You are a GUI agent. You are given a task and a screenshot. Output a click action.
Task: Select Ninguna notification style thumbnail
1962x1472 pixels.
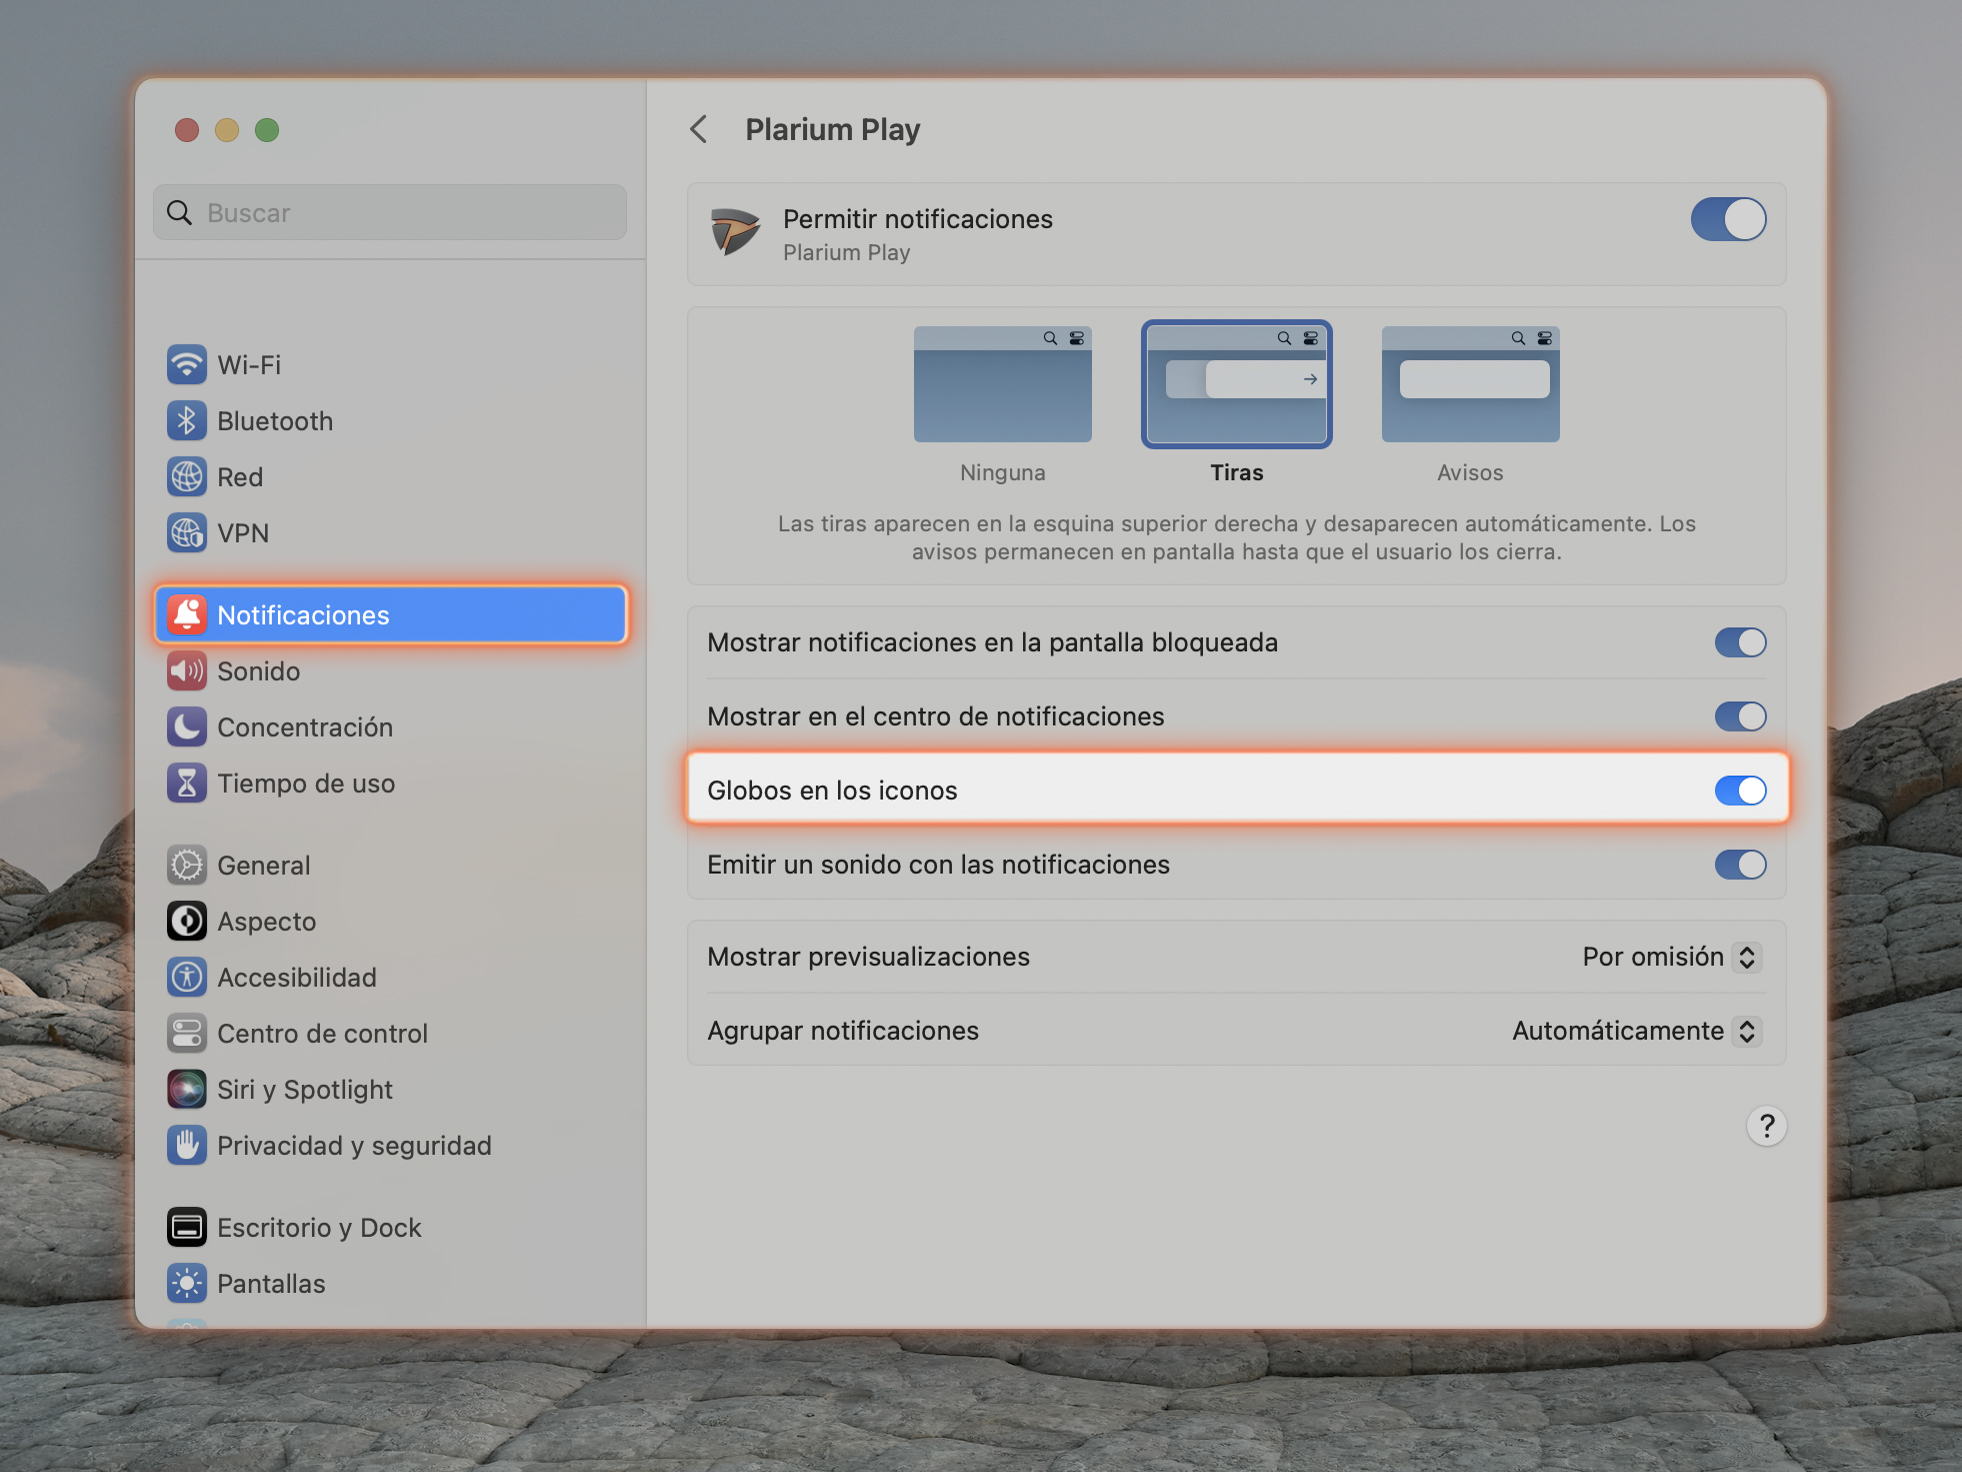pyautogui.click(x=1002, y=384)
